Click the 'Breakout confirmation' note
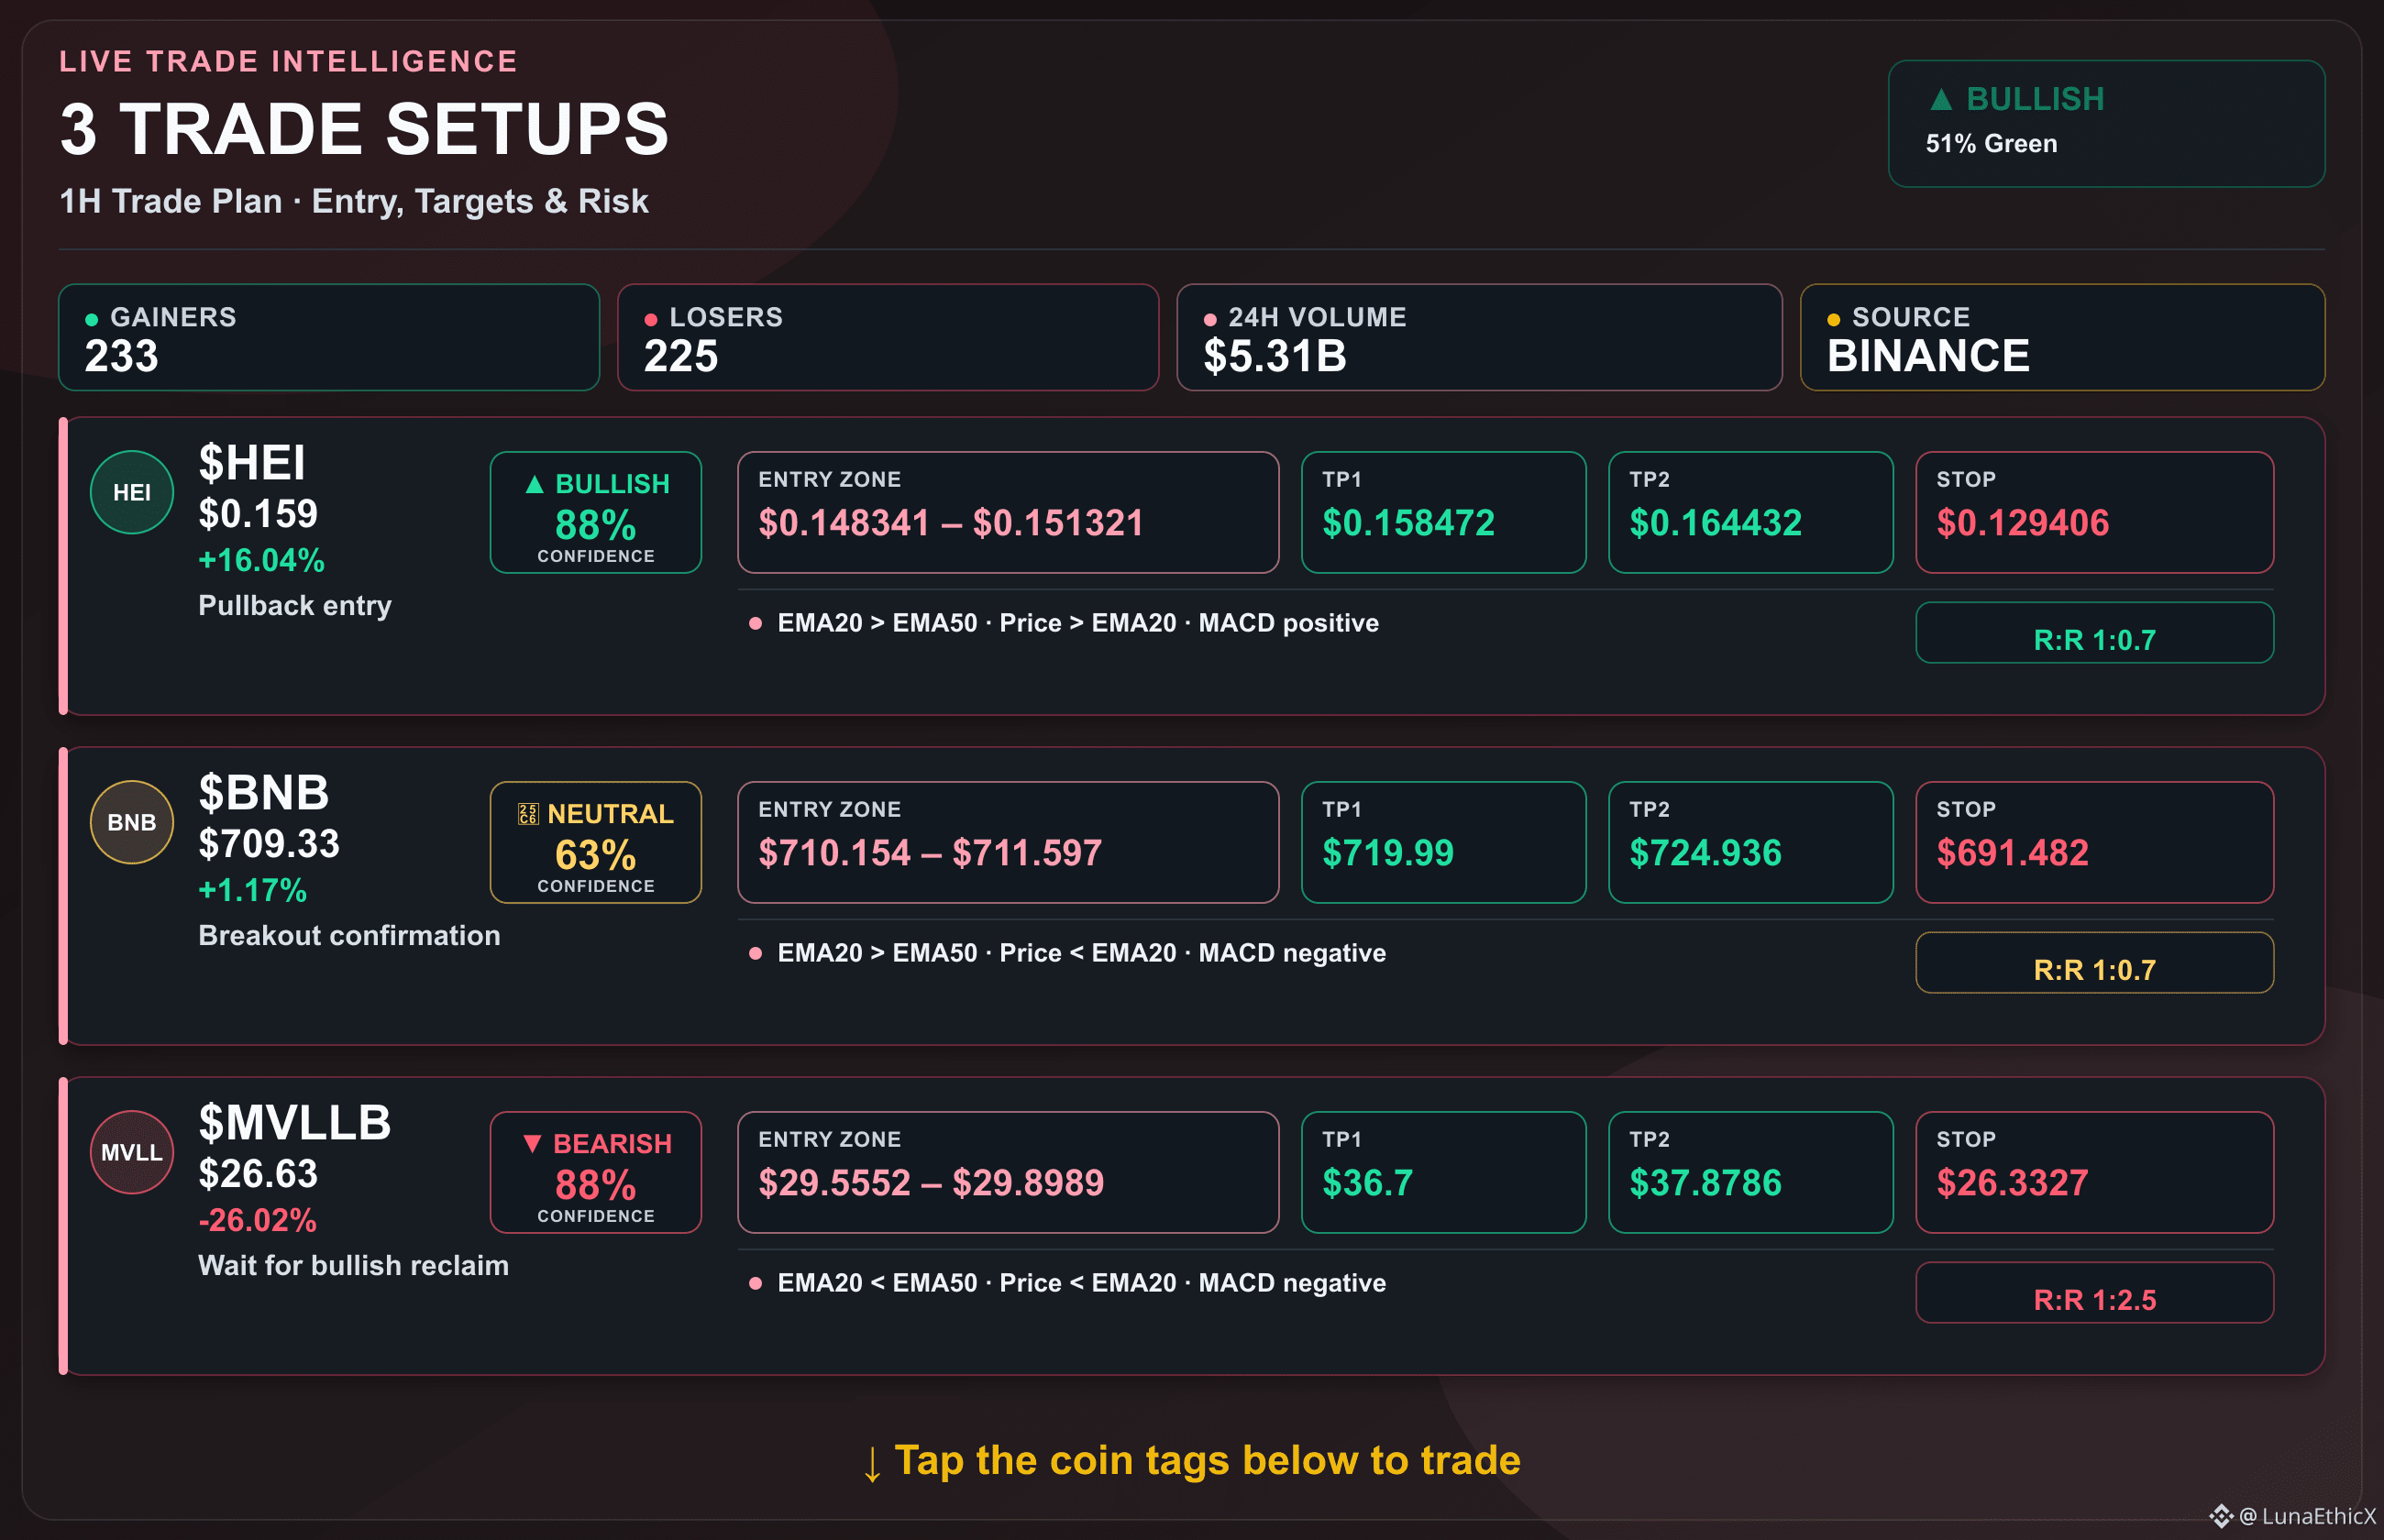Screen dimensions: 2384x1540 [349, 935]
